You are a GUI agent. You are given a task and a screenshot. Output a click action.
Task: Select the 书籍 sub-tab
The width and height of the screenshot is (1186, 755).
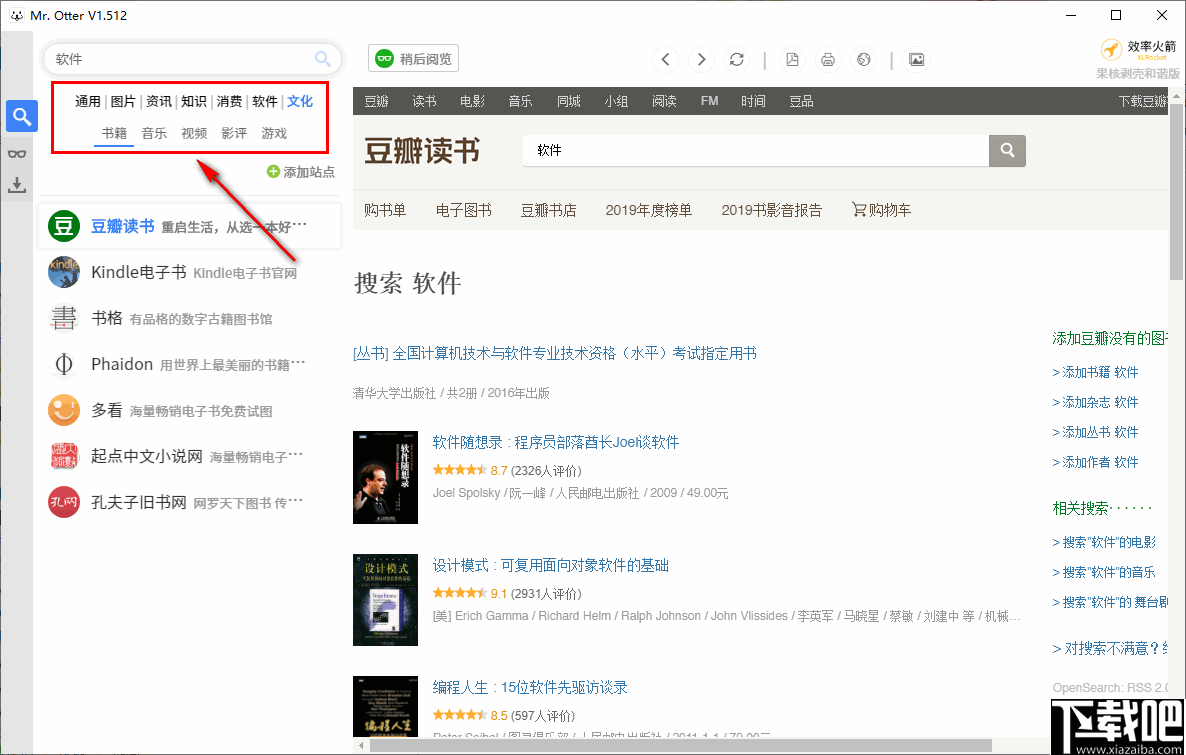[x=114, y=133]
